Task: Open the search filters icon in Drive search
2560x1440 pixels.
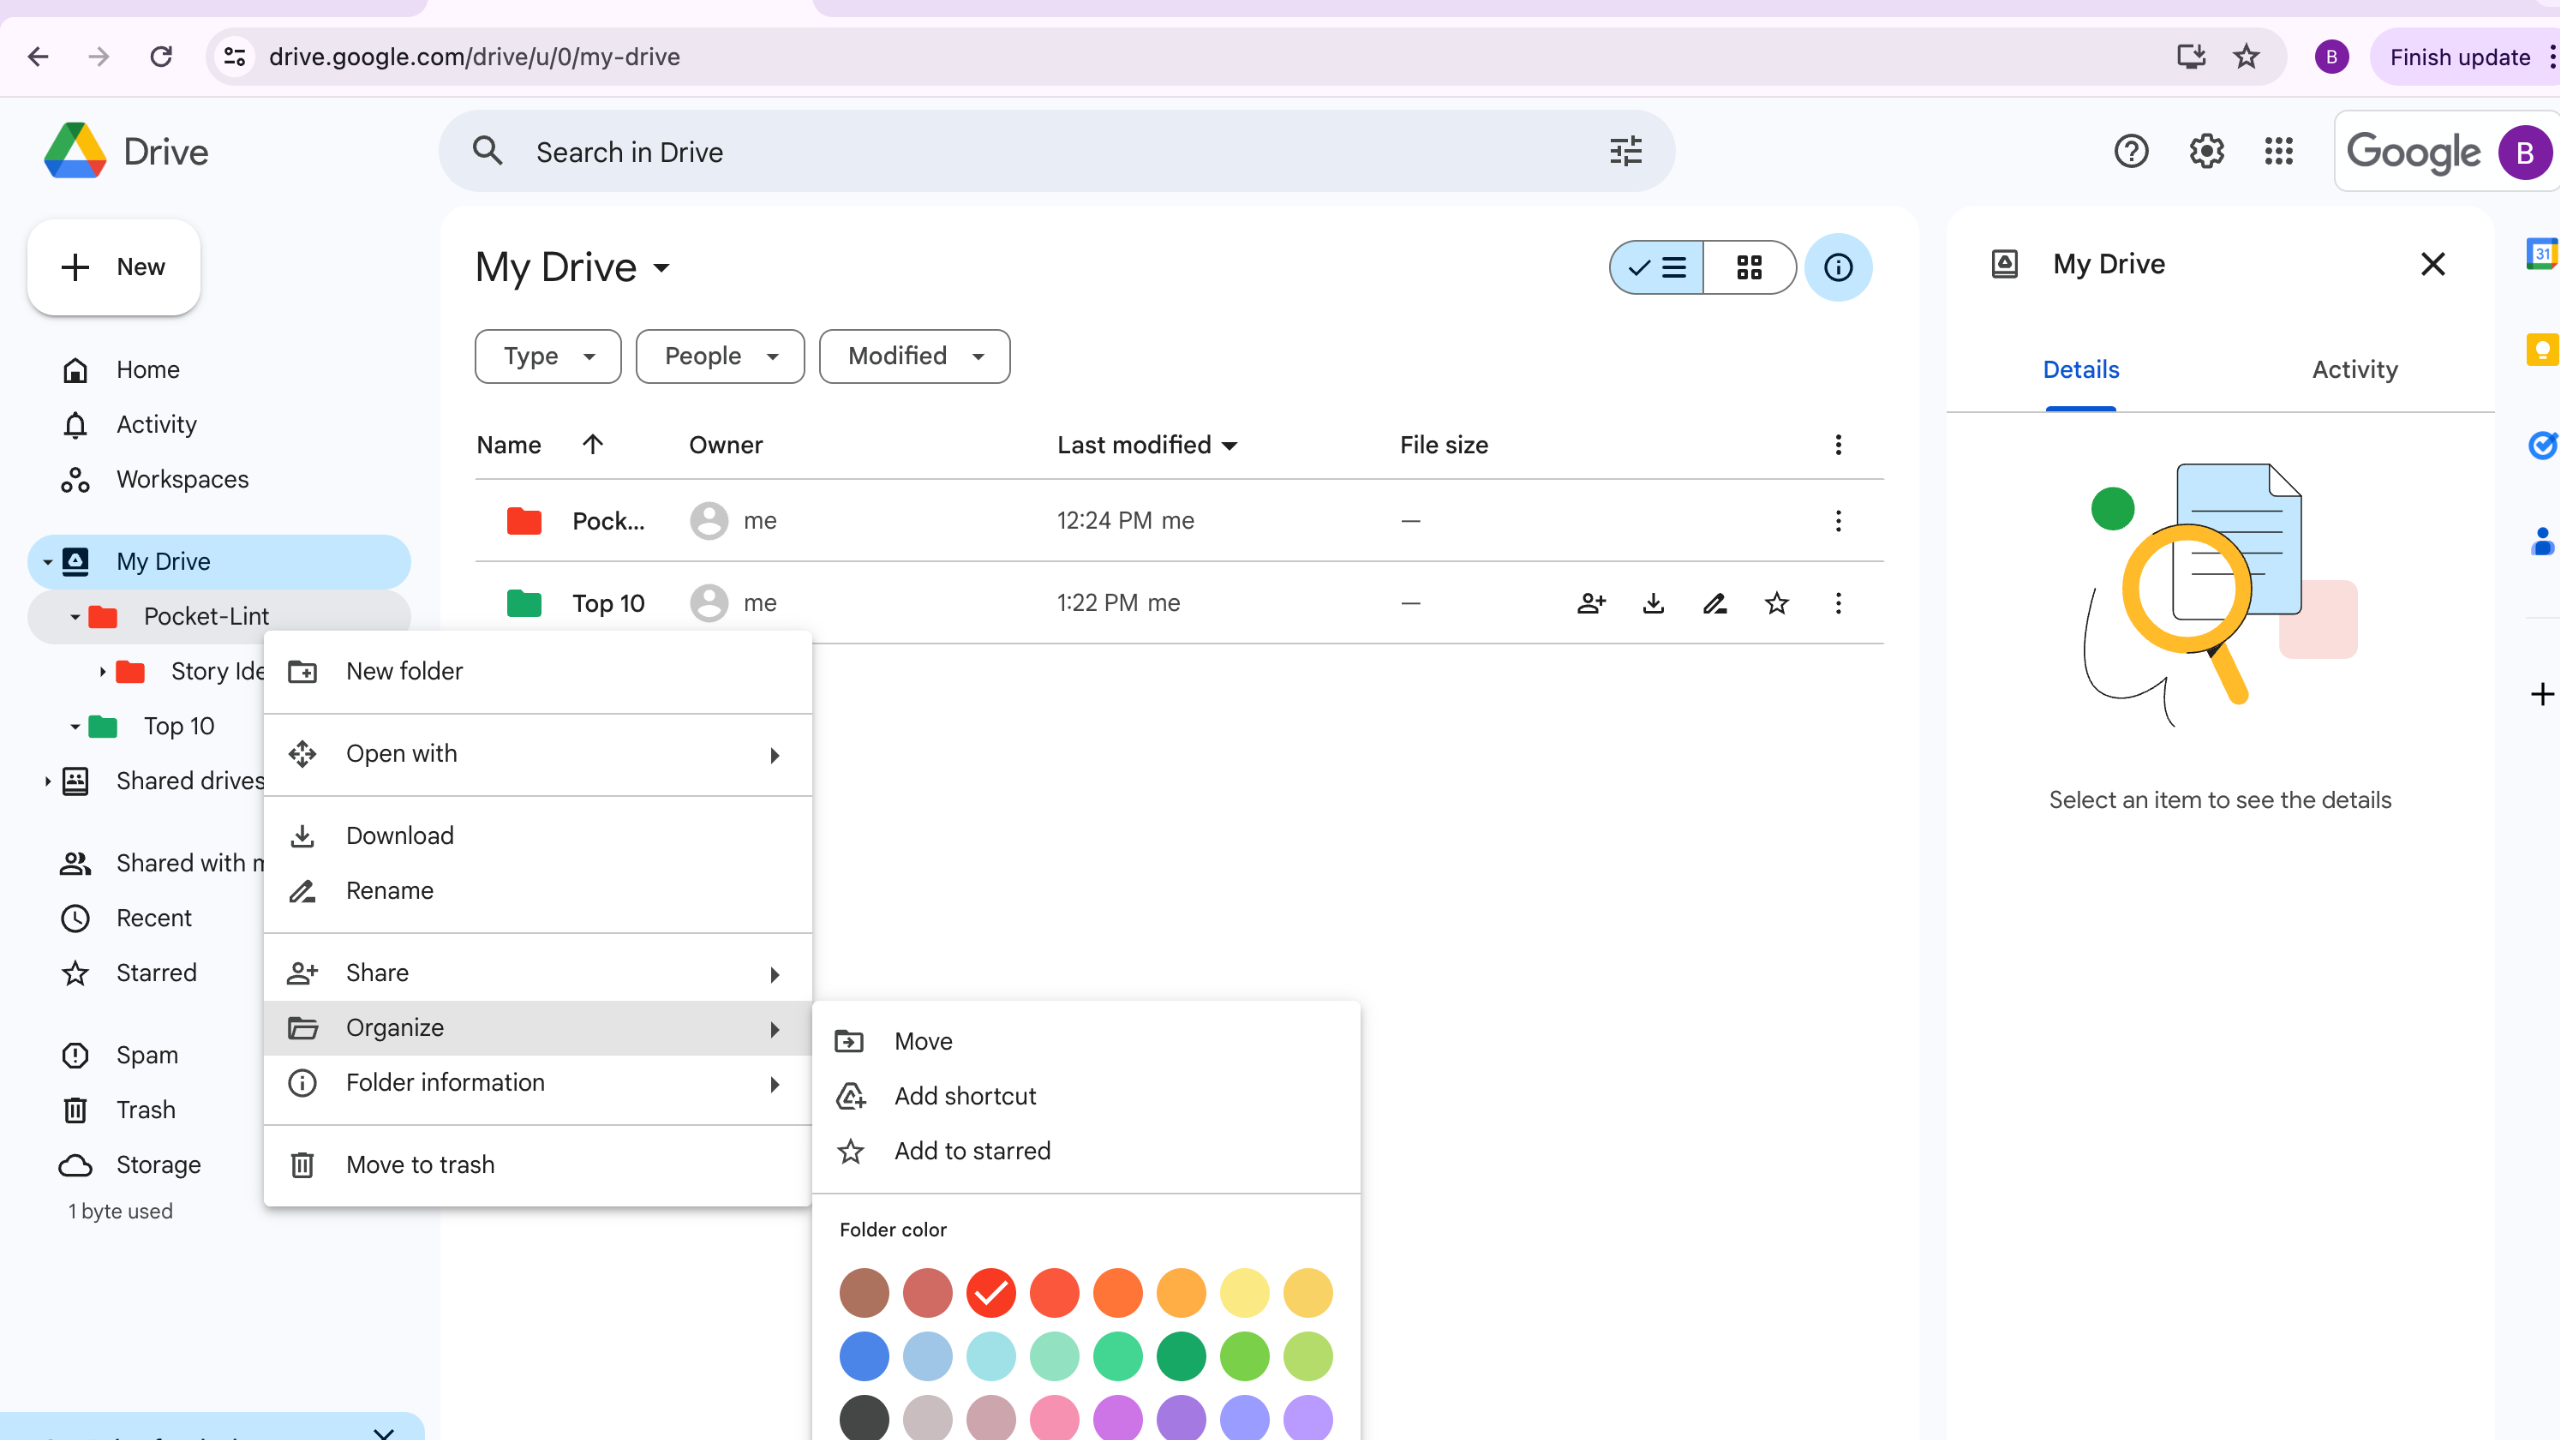Action: (x=1625, y=151)
